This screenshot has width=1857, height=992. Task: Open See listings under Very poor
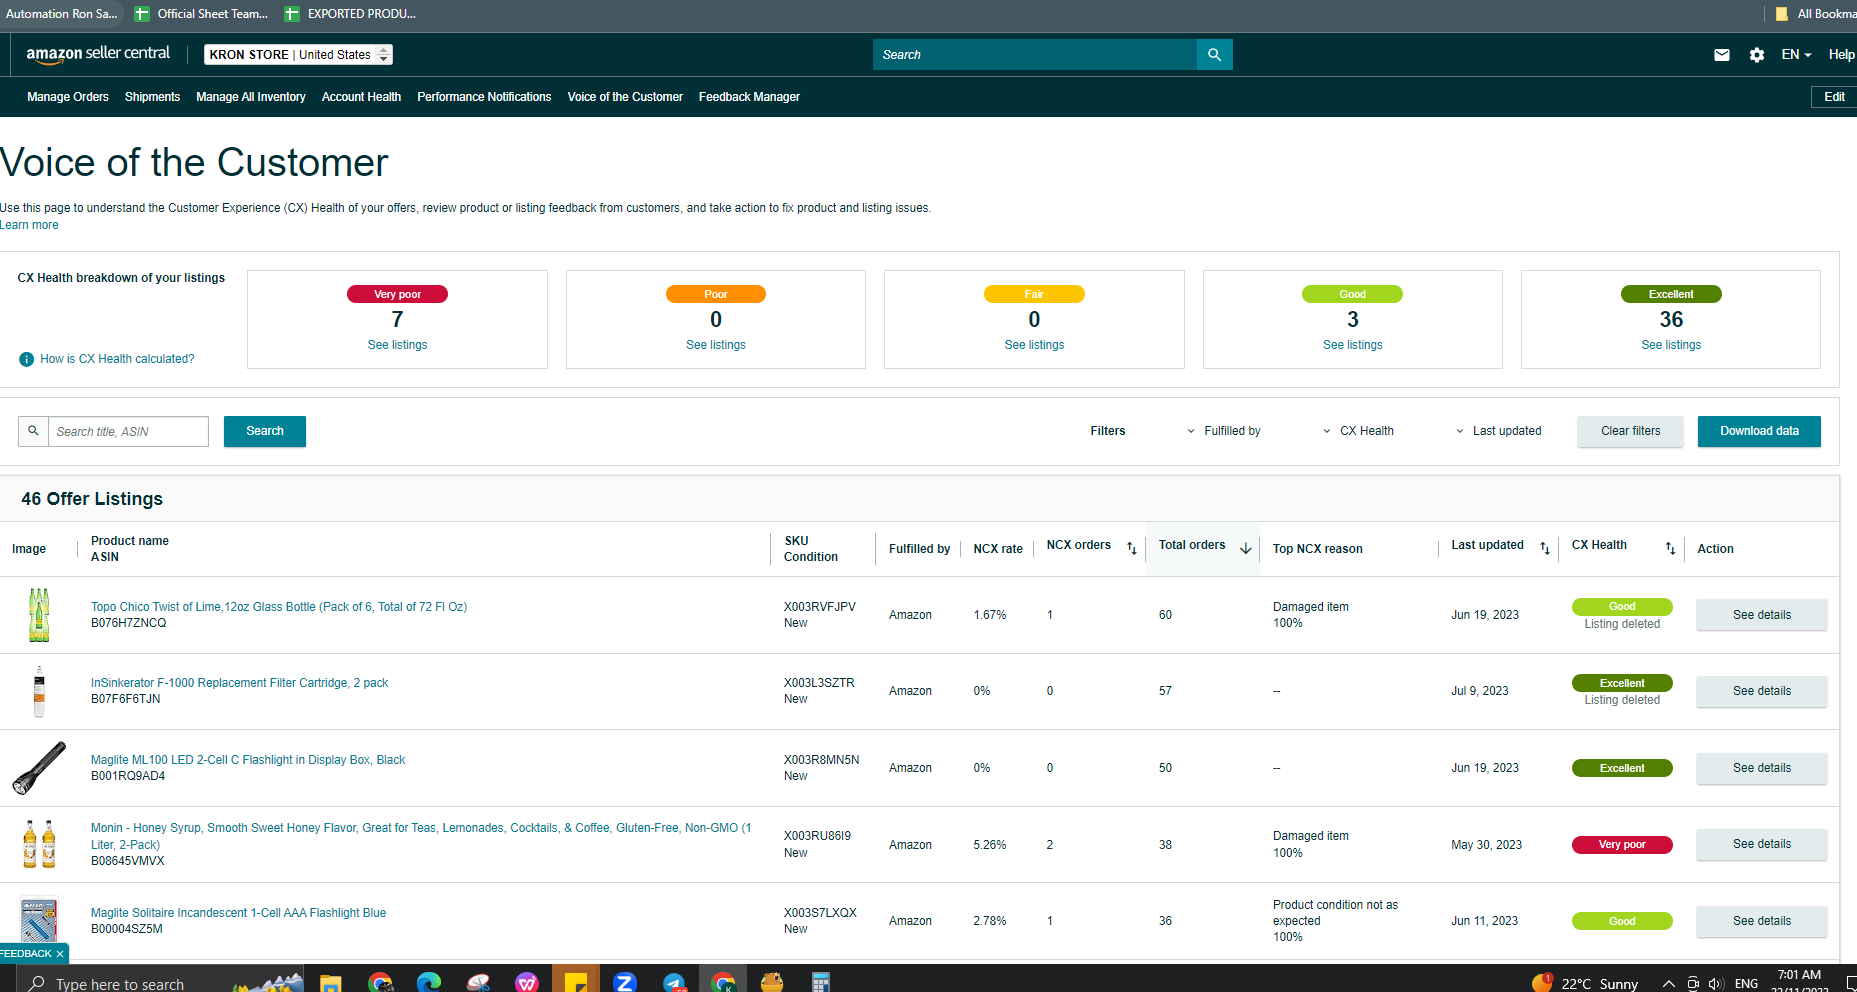[397, 345]
